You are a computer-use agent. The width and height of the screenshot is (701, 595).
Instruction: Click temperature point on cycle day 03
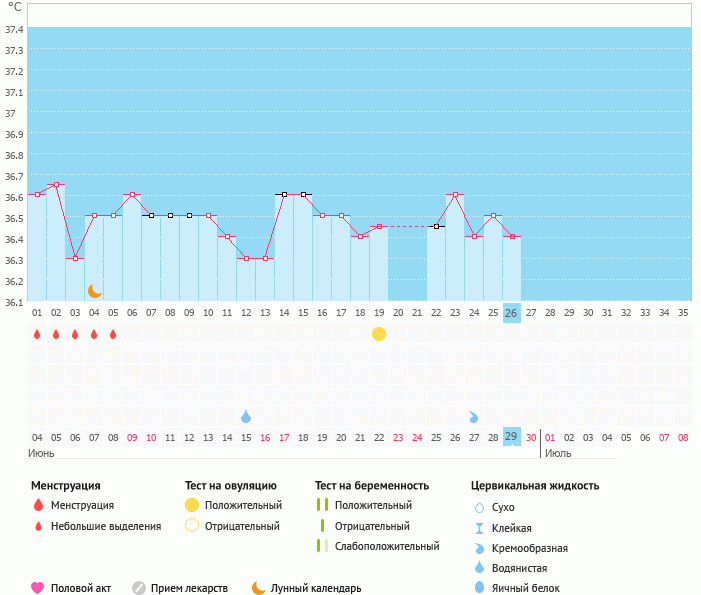[x=75, y=258]
